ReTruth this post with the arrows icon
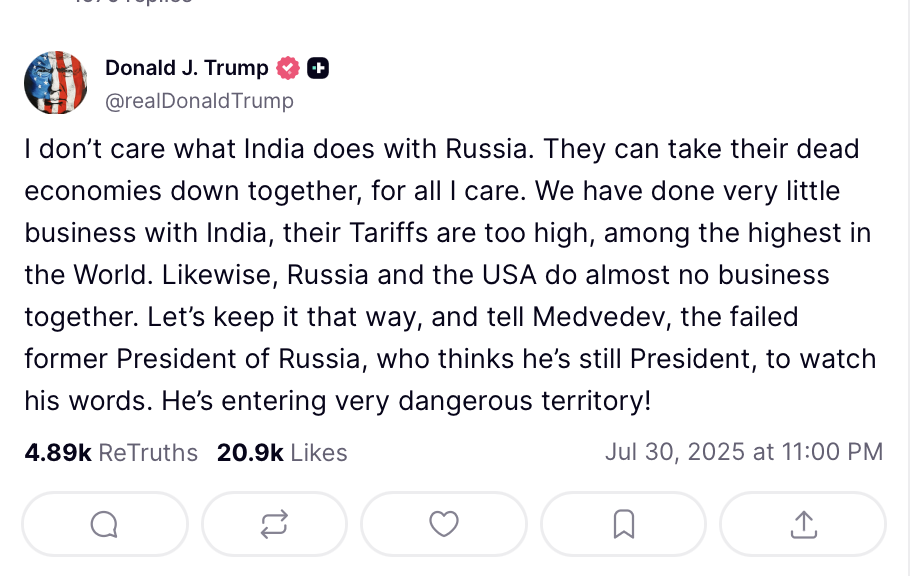 274,524
